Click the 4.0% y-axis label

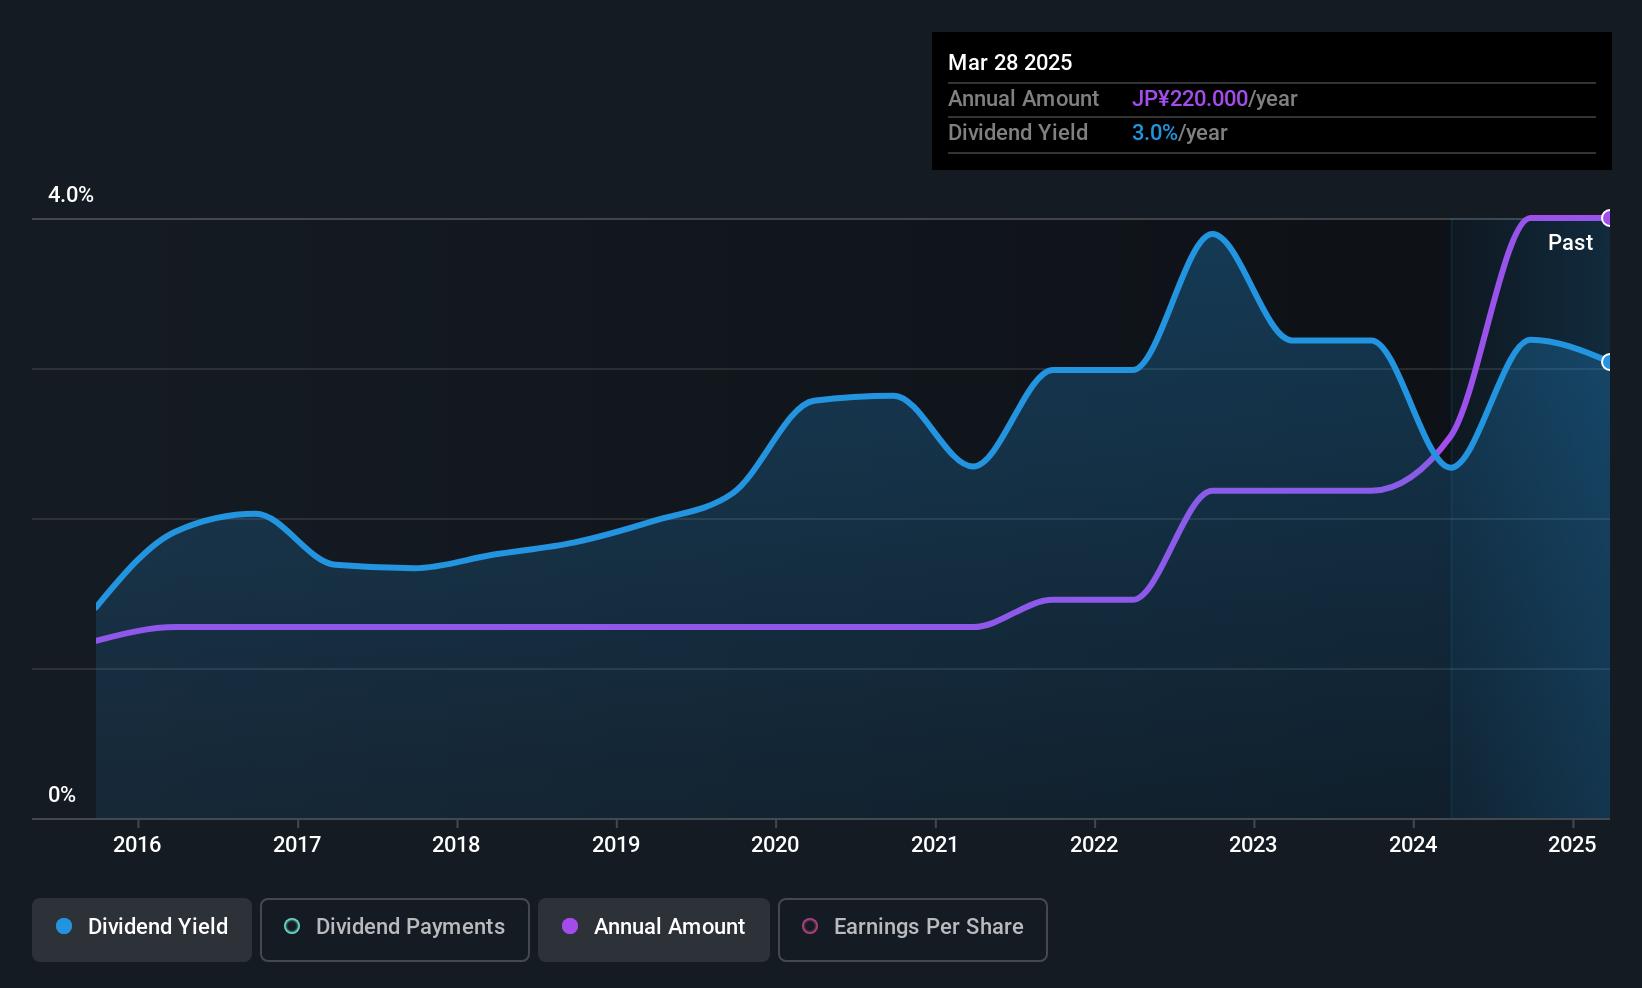pos(71,195)
